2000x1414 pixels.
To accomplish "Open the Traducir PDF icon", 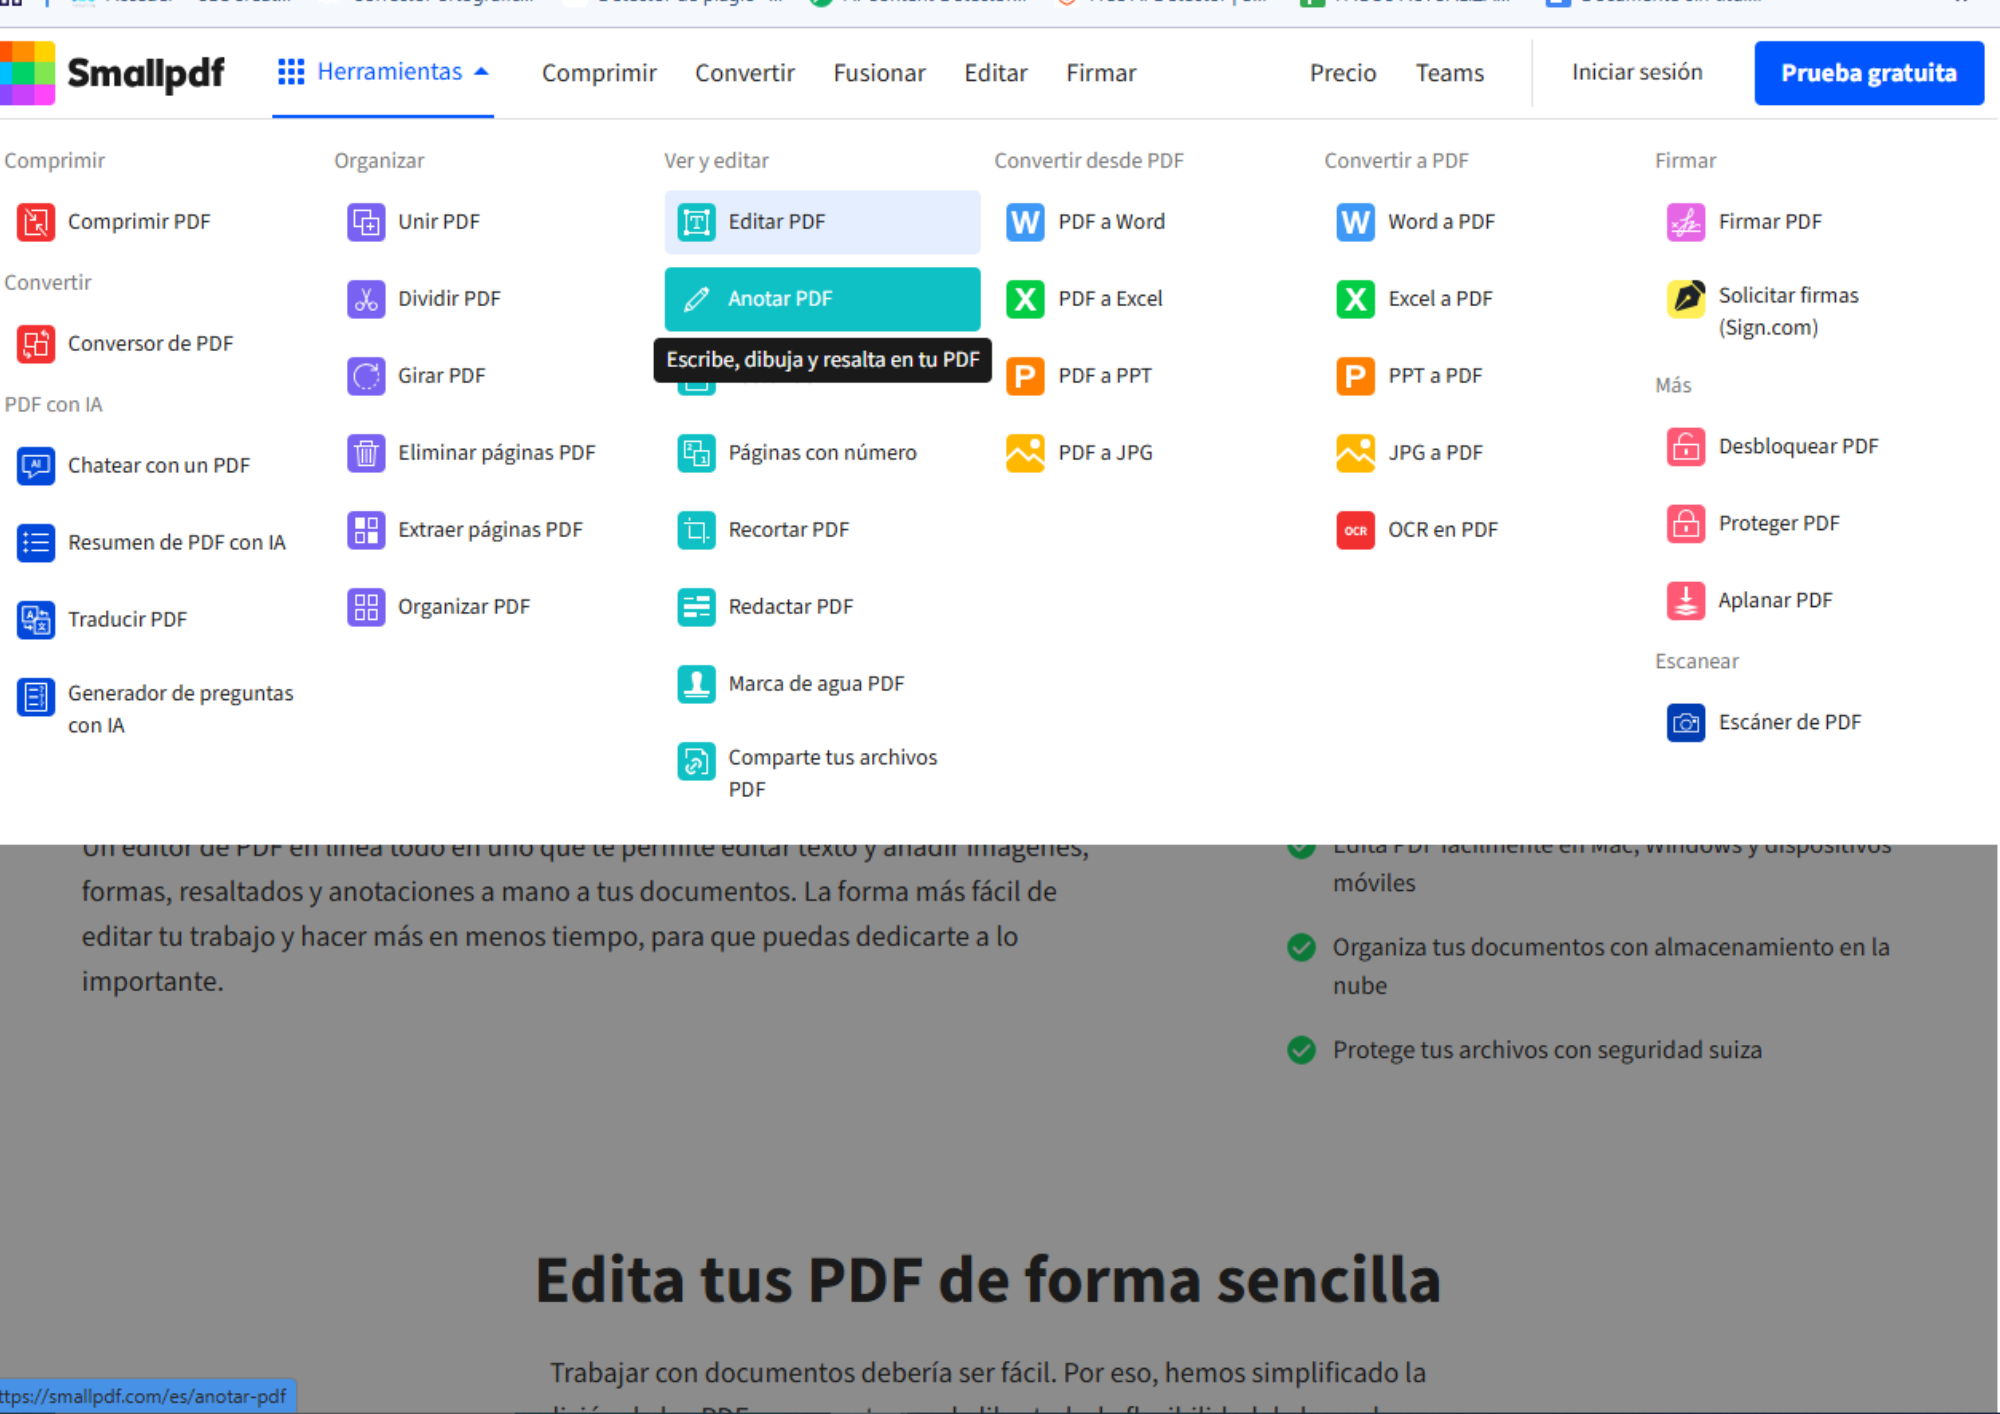I will click(36, 620).
